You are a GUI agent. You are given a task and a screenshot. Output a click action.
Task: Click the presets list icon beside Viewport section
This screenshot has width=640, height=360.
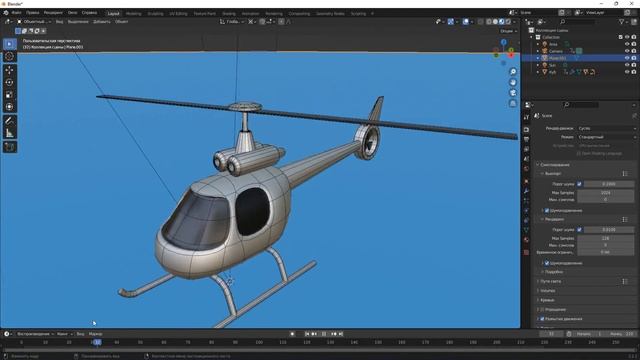pyautogui.click(x=625, y=174)
